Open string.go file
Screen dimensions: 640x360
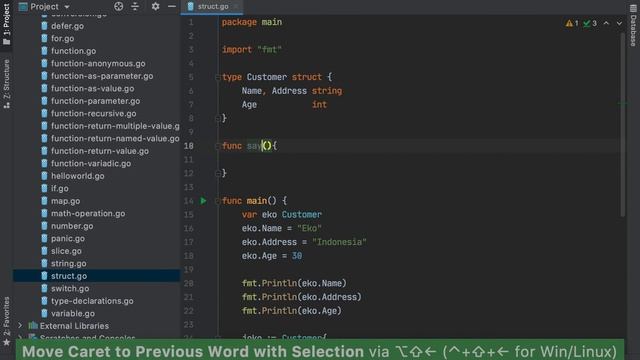coord(69,264)
